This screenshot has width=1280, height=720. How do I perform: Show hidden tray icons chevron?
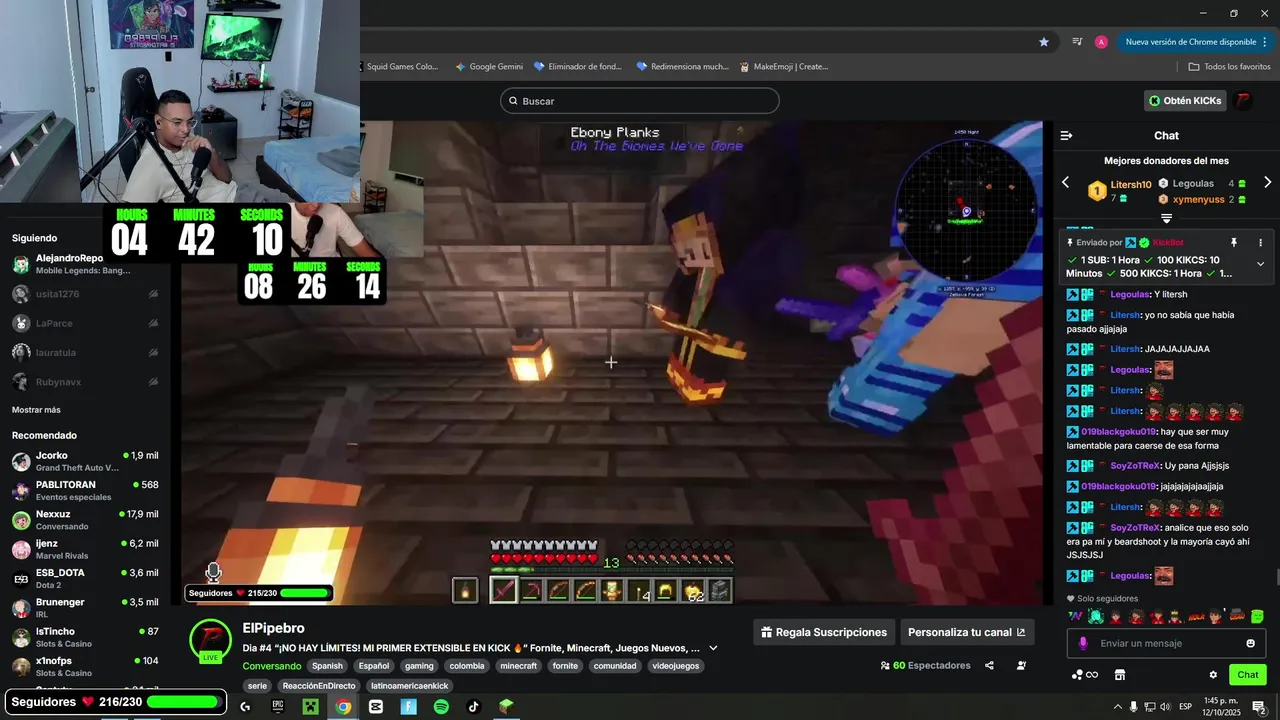click(x=1117, y=707)
